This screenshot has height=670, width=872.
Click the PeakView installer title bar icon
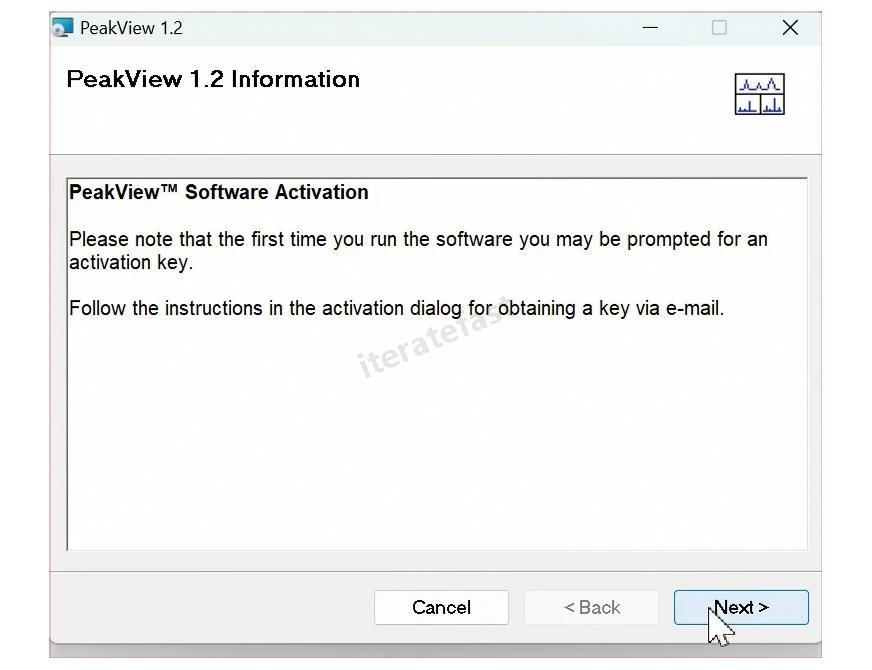point(62,27)
